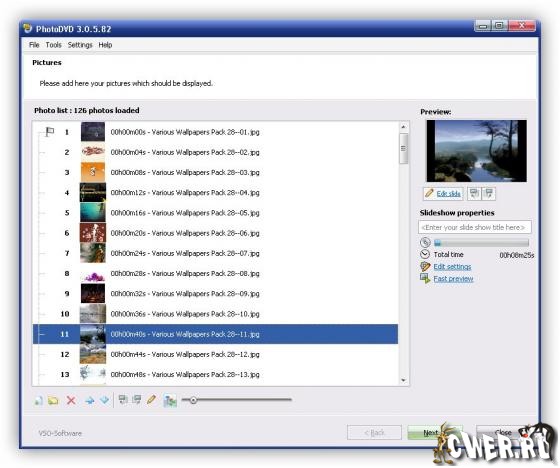This screenshot has width=560, height=468.
Task: Click the flag marker on photo 1
Action: (x=50, y=132)
